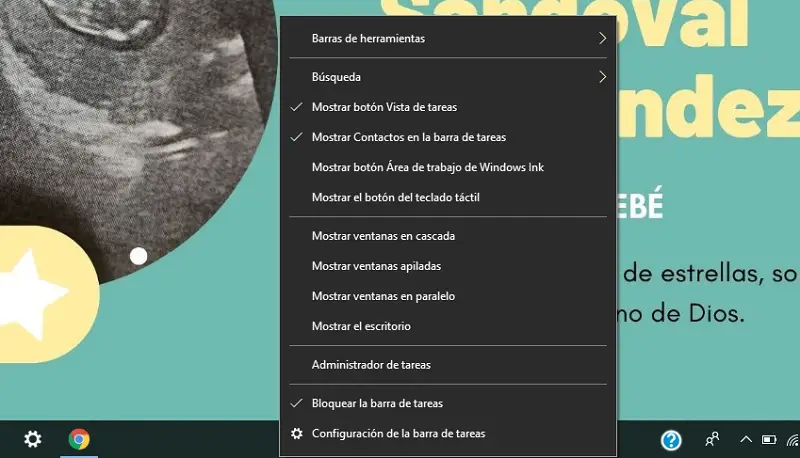Open Settings gear icon in taskbar
The height and width of the screenshot is (458, 800).
click(33, 439)
